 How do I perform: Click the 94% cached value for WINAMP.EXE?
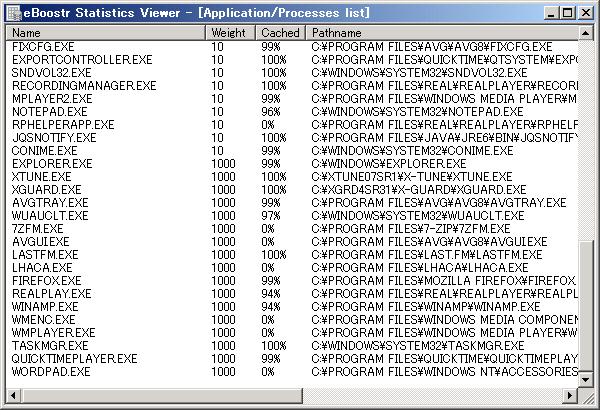(x=271, y=307)
